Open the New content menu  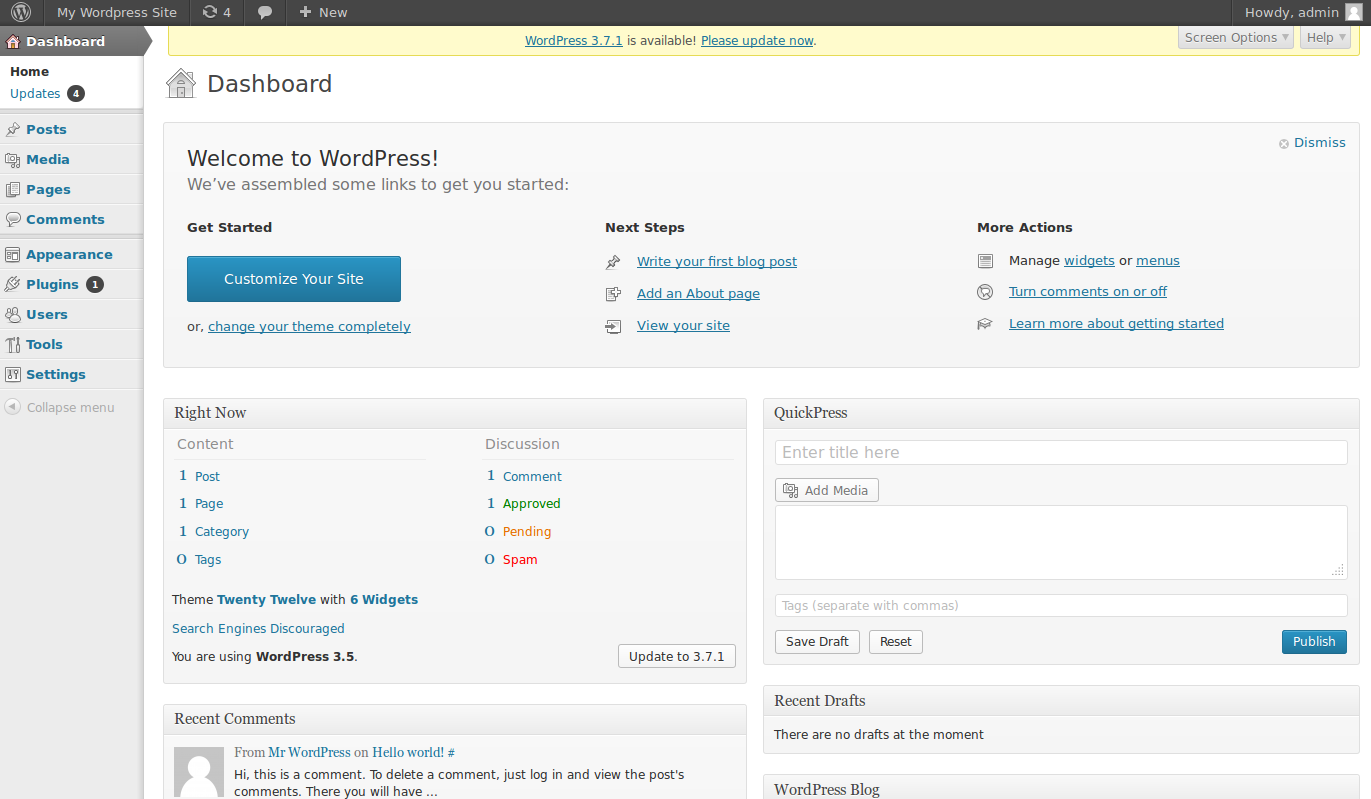click(x=323, y=12)
